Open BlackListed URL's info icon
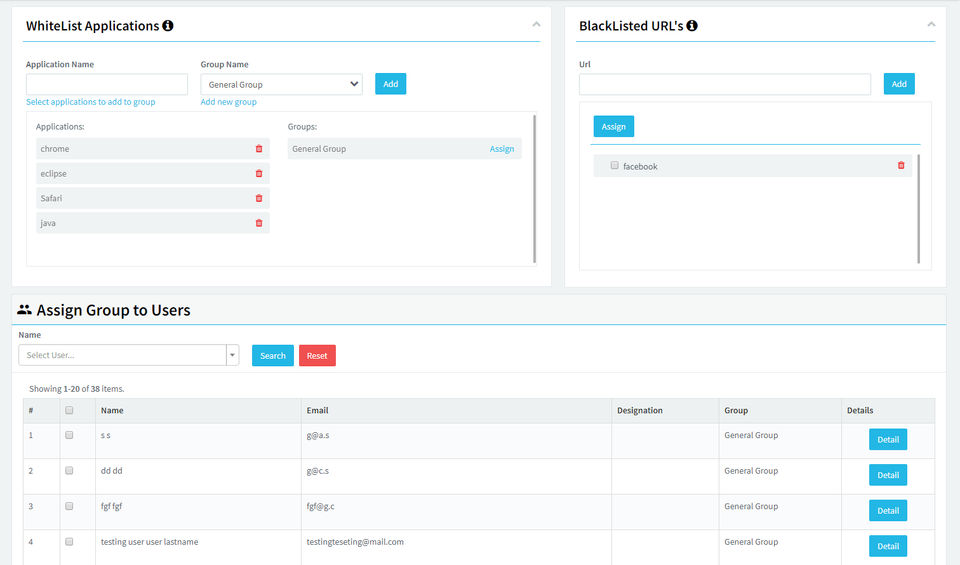 (692, 26)
